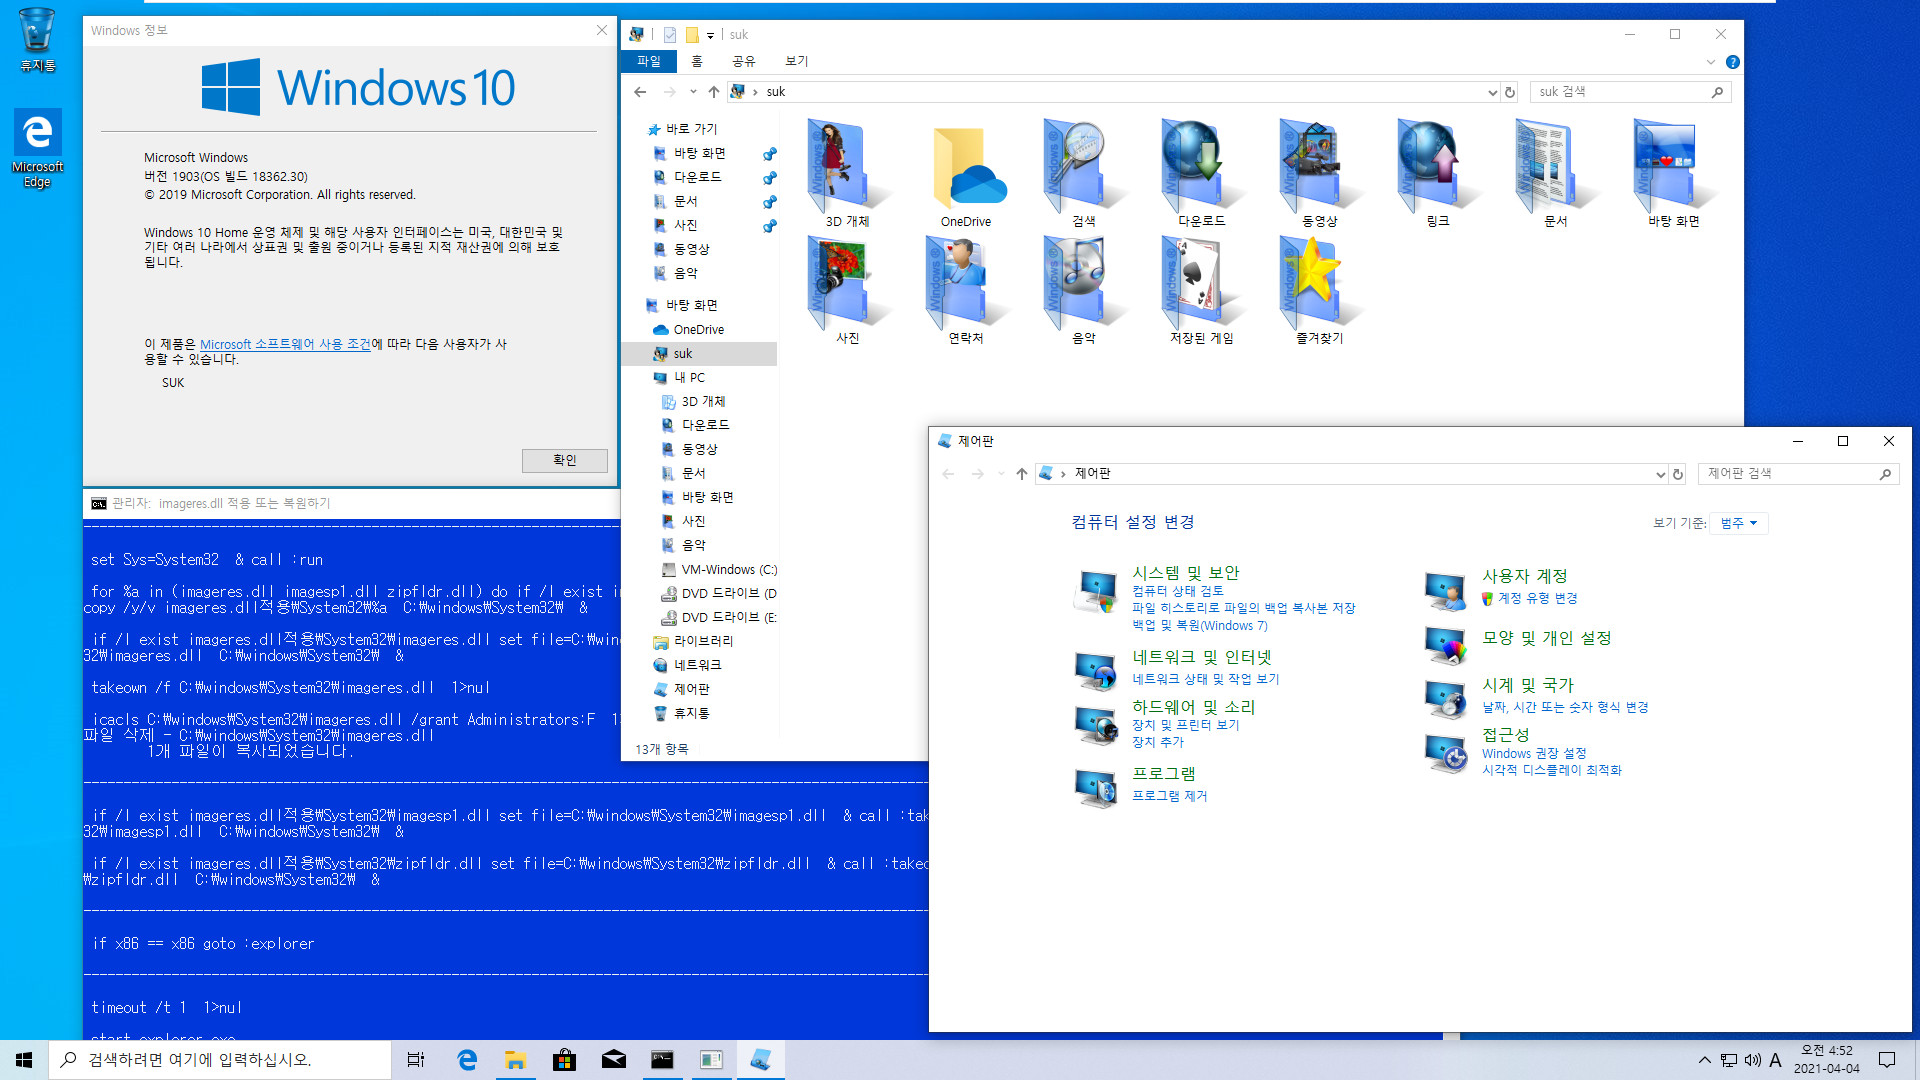
Task: Click 확인 in Windows 정보 dialog
Action: 565,460
